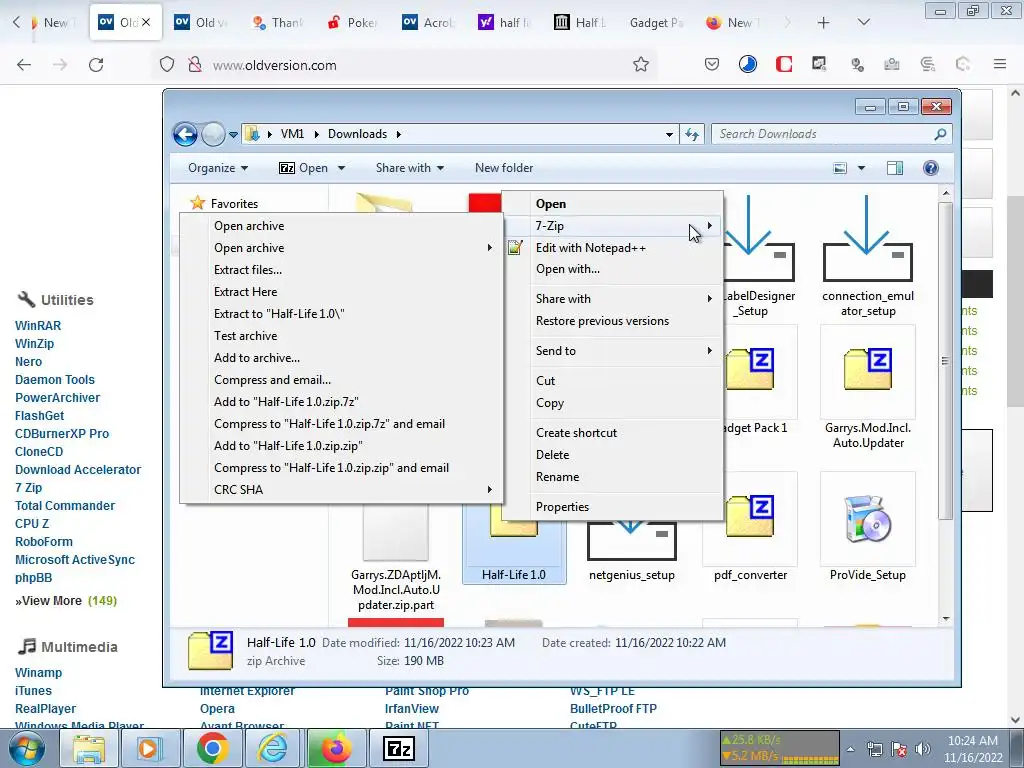This screenshot has height=768, width=1024.
Task: Click the taskbar clock showing 10:24 AM
Action: 972,749
